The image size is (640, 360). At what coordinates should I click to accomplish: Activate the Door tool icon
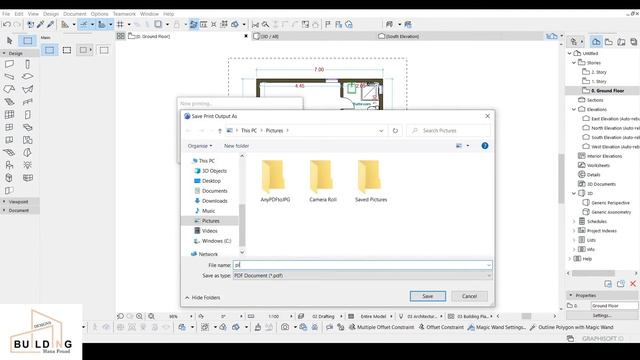[x=27, y=115]
